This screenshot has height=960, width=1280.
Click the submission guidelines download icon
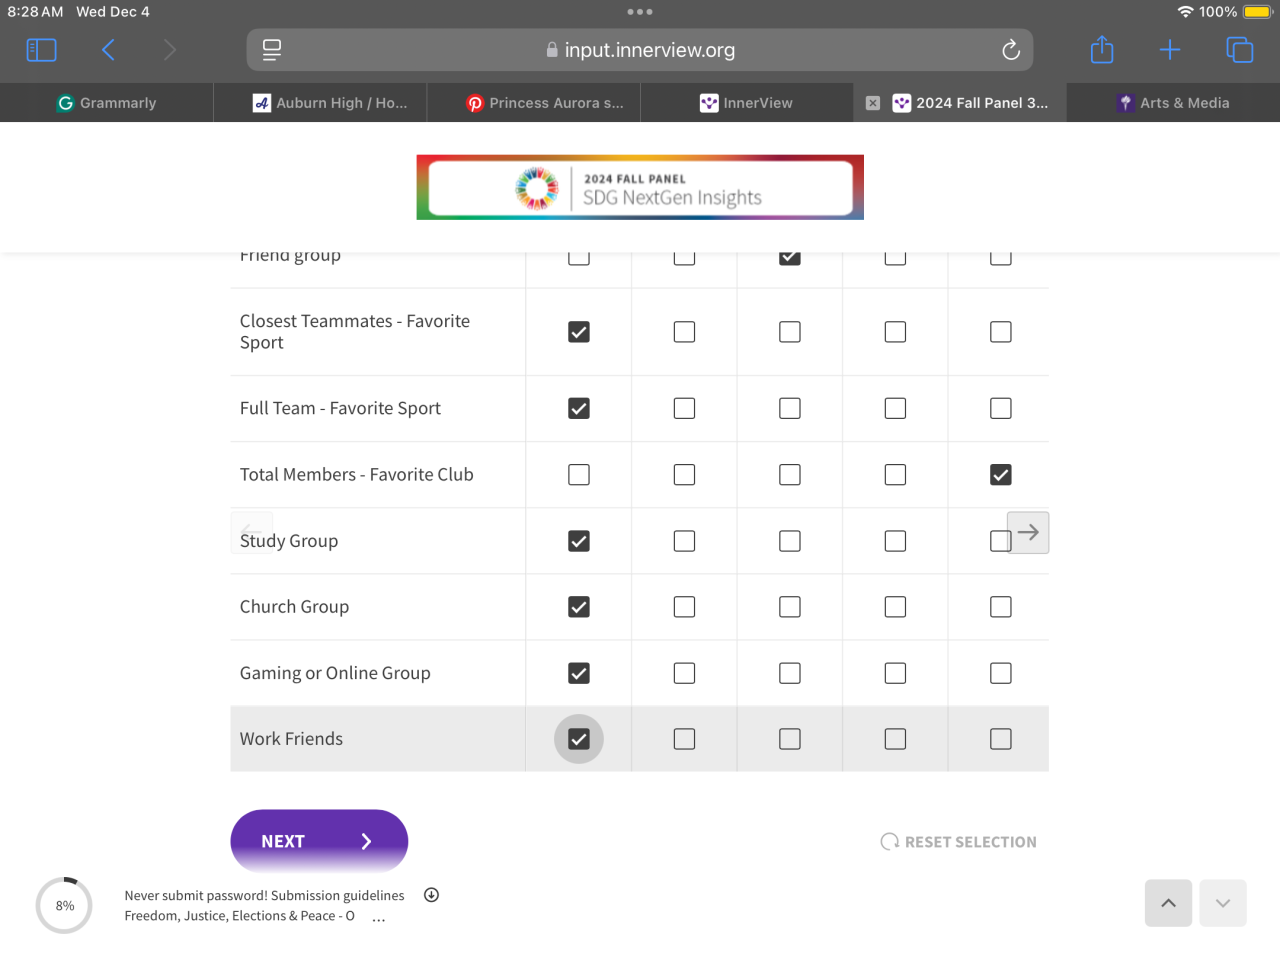(431, 895)
